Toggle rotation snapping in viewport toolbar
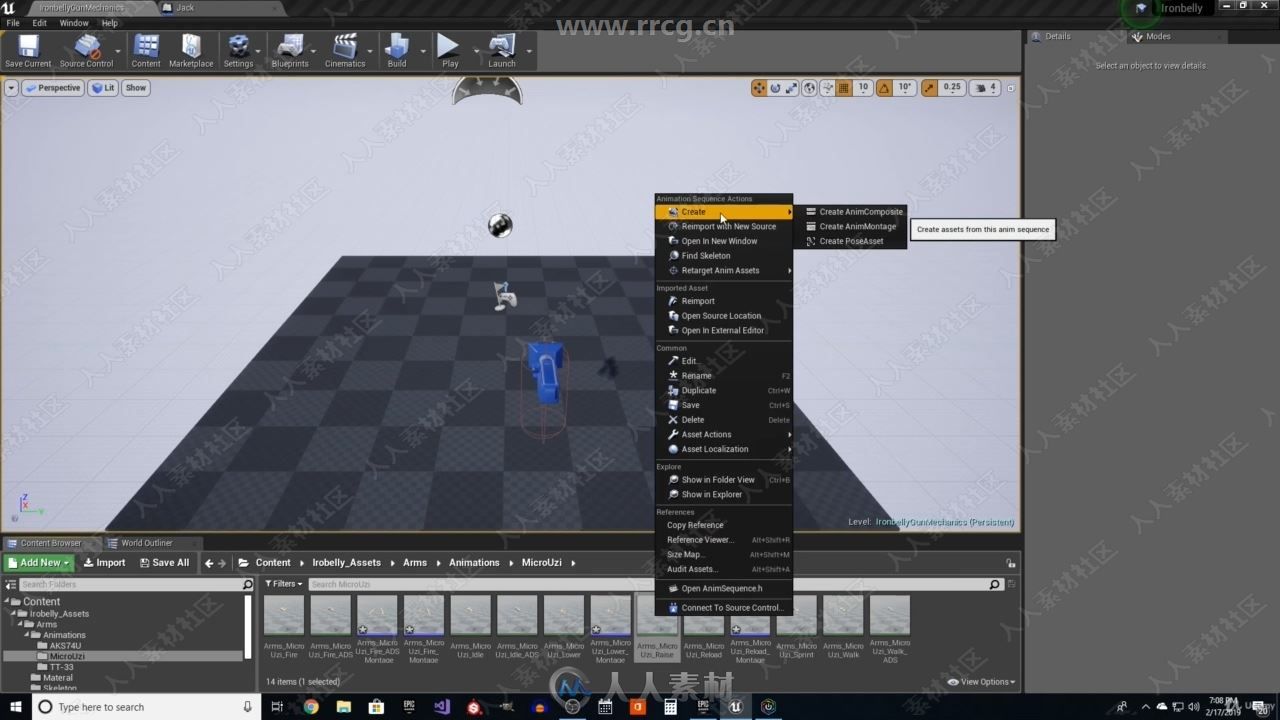This screenshot has height=720, width=1280. point(884,88)
